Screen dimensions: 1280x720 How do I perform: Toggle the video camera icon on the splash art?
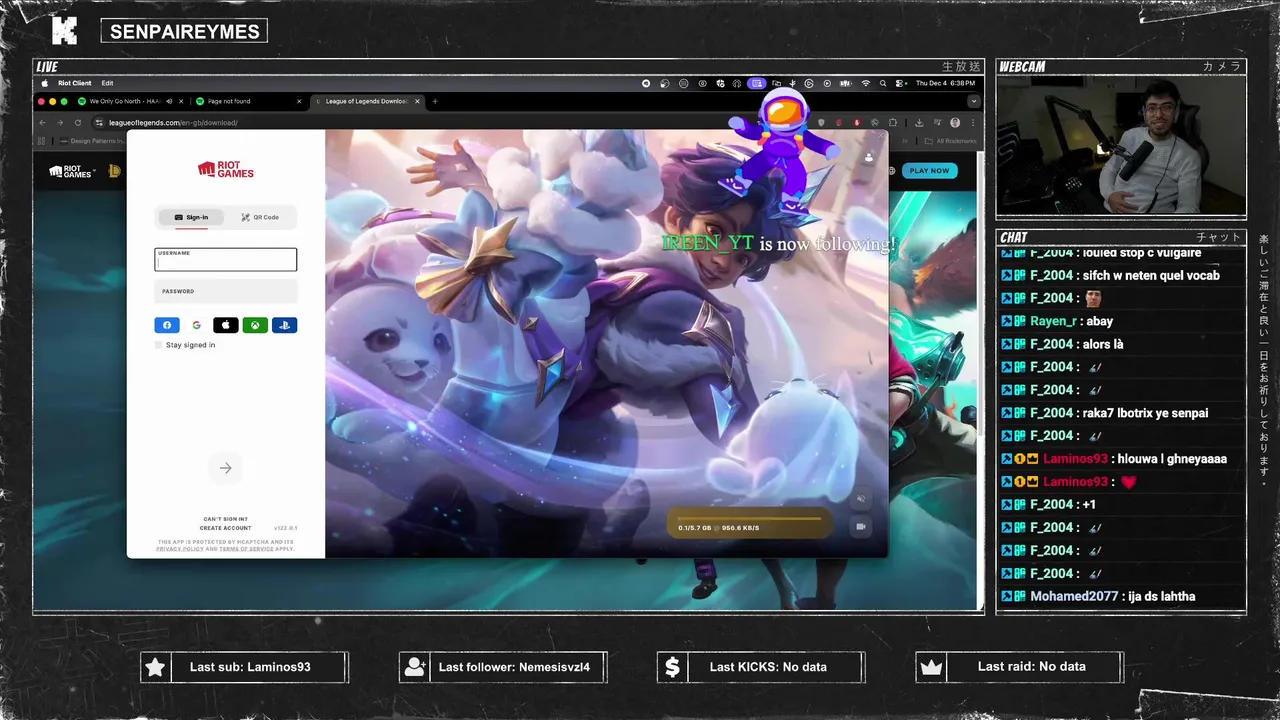click(861, 526)
